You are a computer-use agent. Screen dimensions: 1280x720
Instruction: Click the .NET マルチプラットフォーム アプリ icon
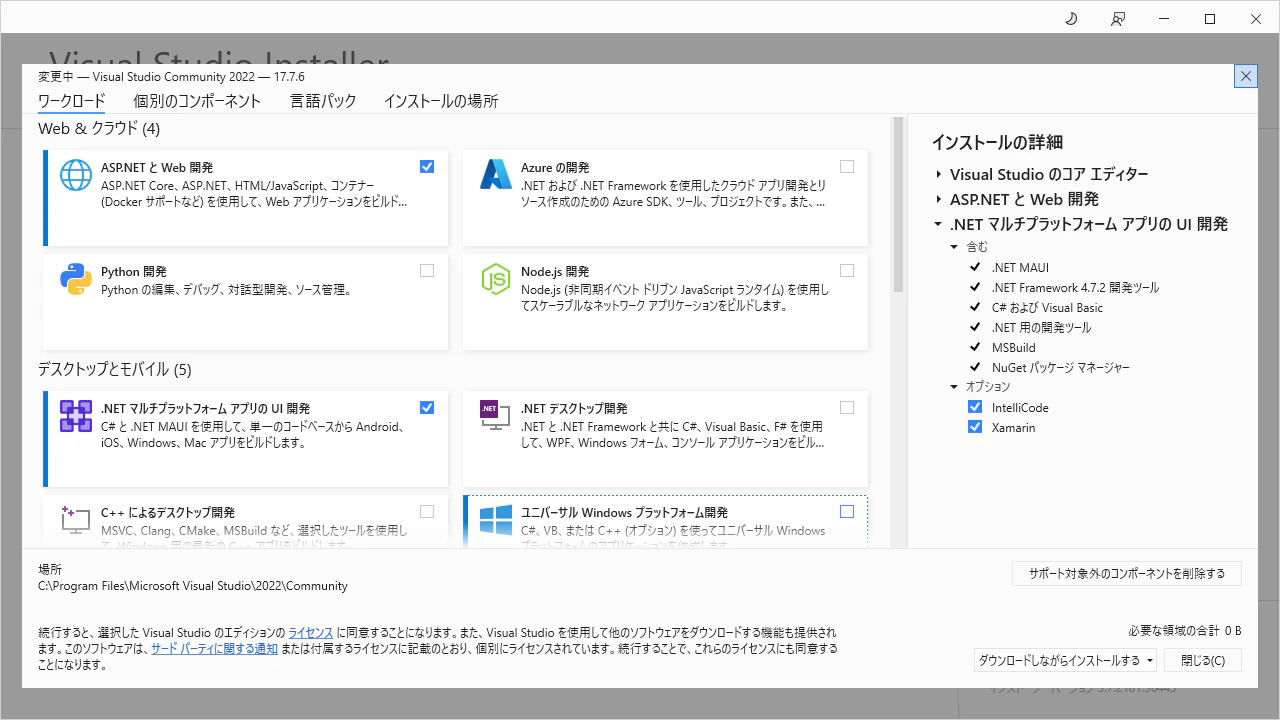coord(76,416)
